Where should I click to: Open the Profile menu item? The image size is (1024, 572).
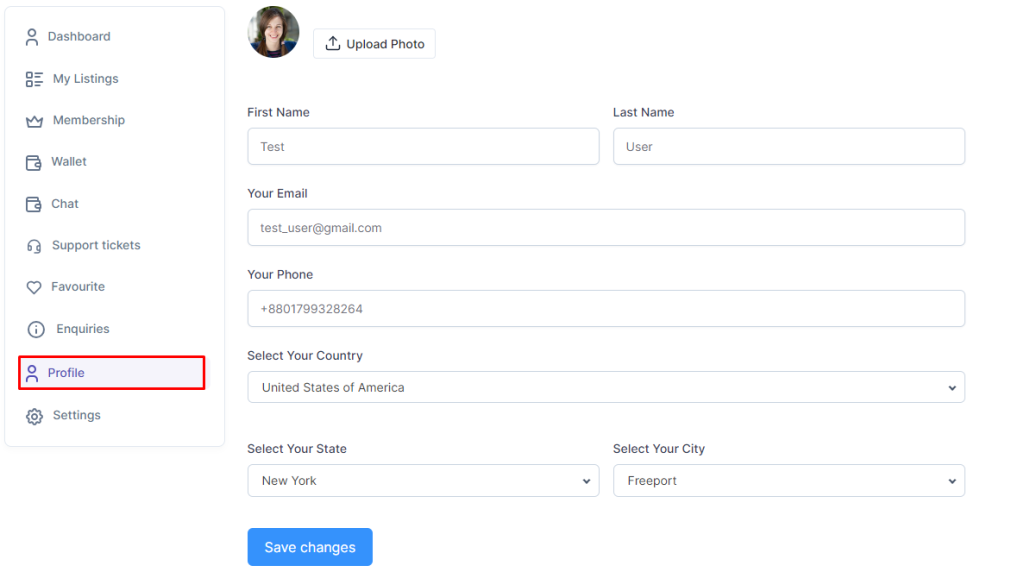(x=112, y=373)
